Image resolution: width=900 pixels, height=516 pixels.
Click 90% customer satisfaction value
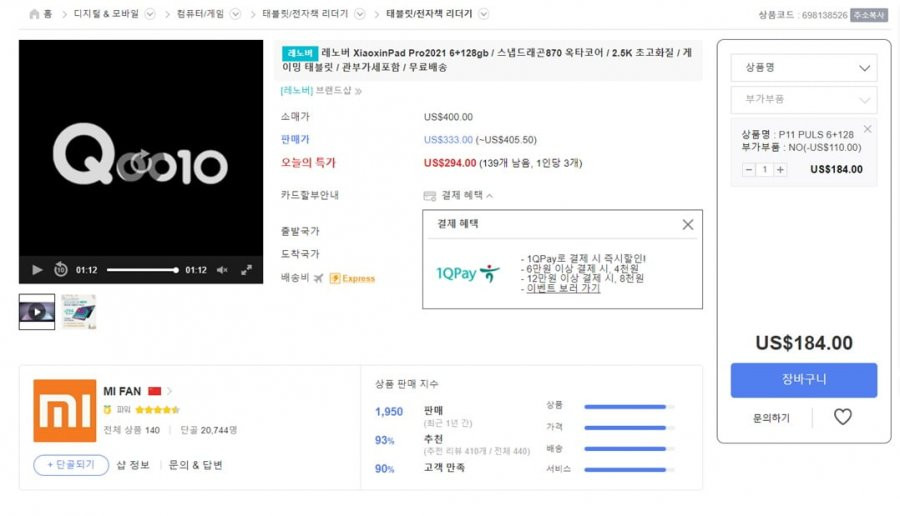385,469
